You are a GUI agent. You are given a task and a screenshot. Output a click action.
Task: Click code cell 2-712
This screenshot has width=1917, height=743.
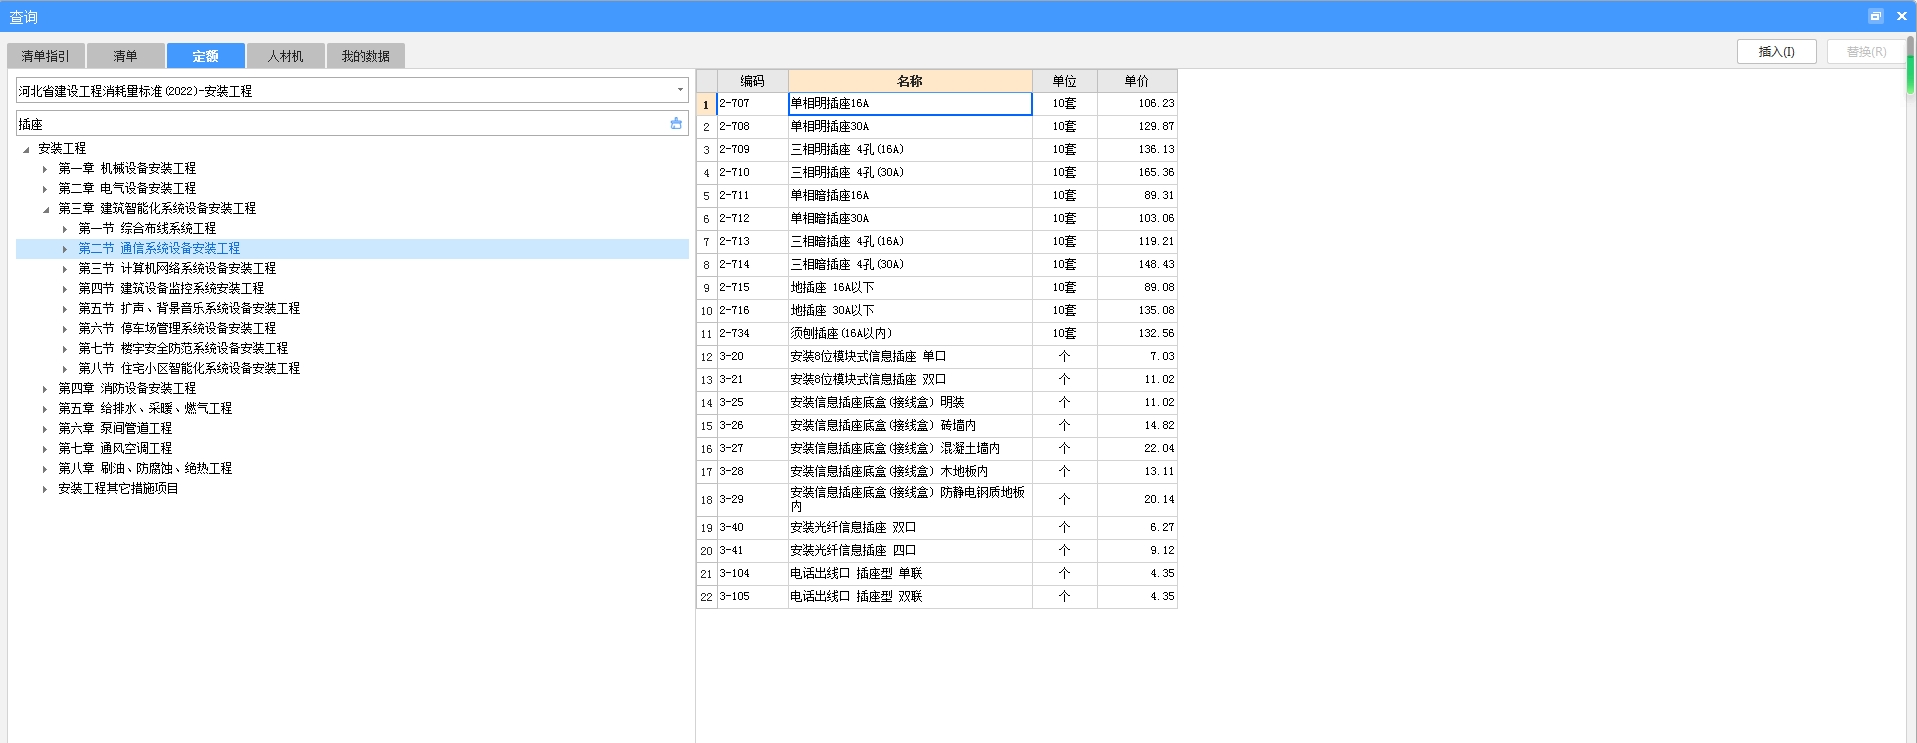click(x=752, y=218)
